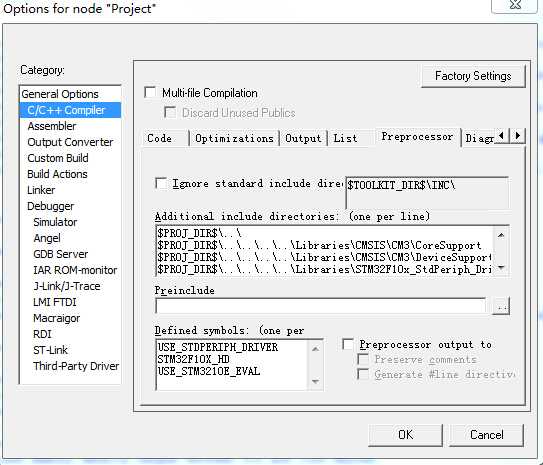Open GDB Server settings

coord(61,254)
